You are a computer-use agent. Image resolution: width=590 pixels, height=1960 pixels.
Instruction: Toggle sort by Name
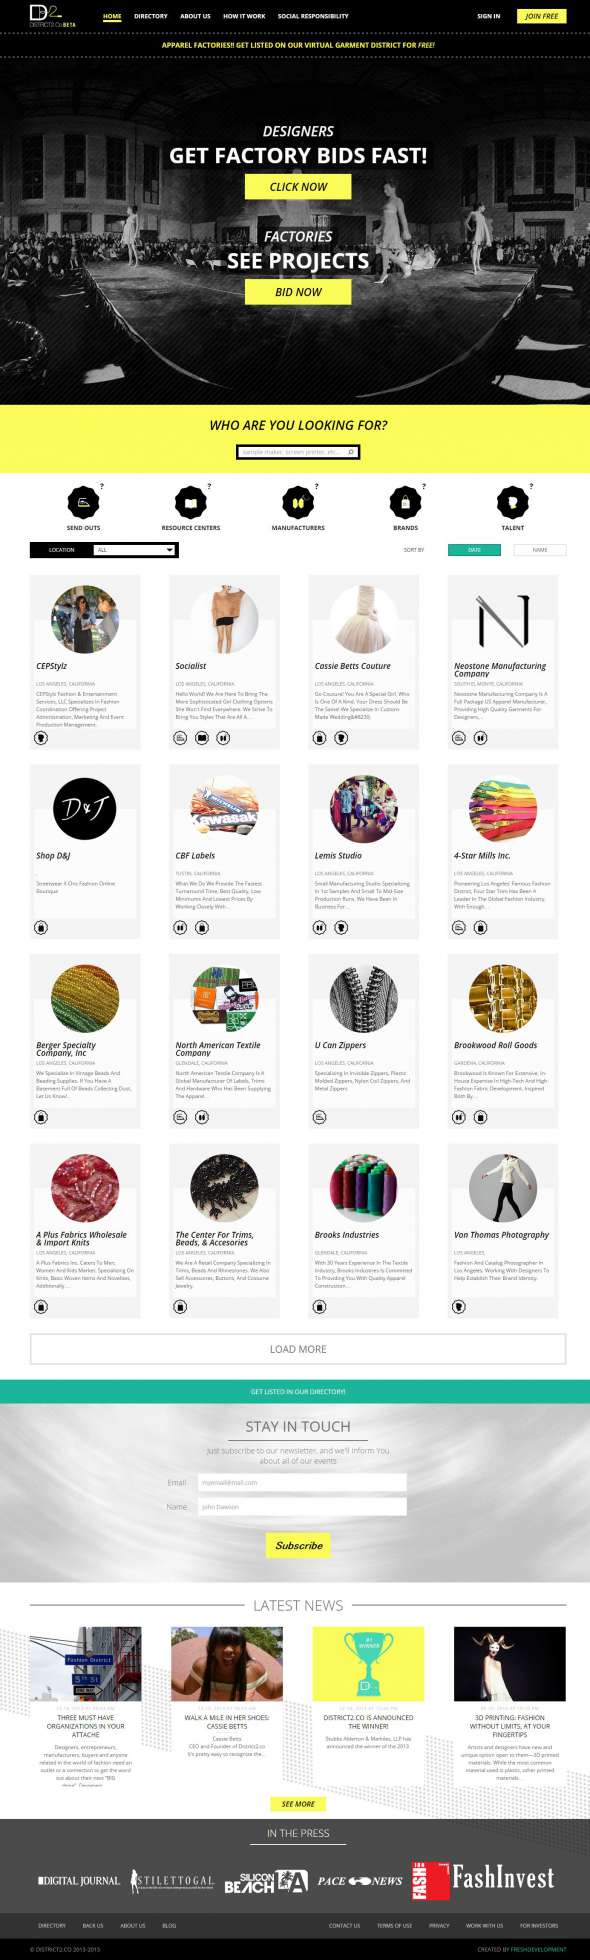(540, 549)
